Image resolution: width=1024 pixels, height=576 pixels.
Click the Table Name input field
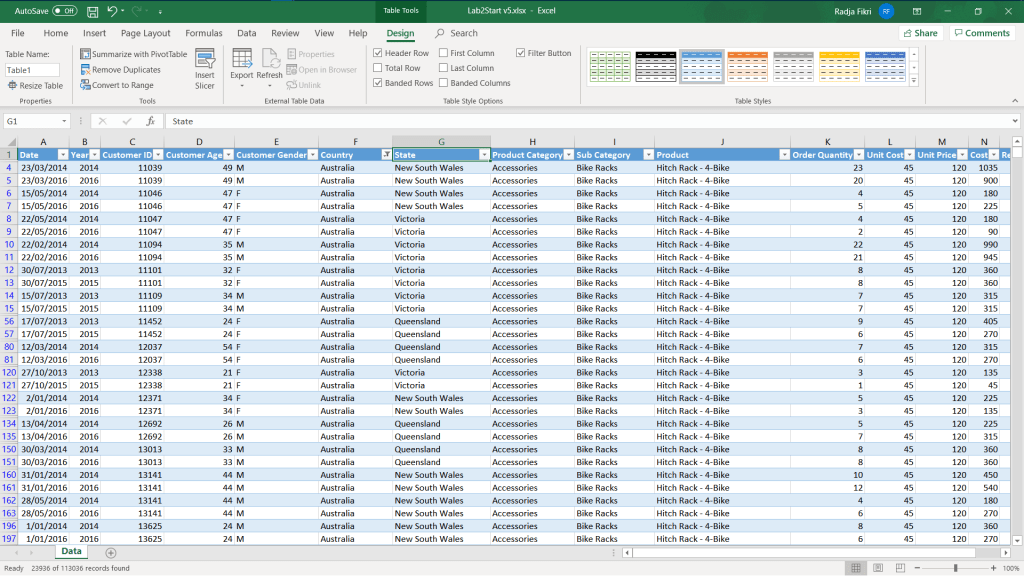click(x=32, y=70)
